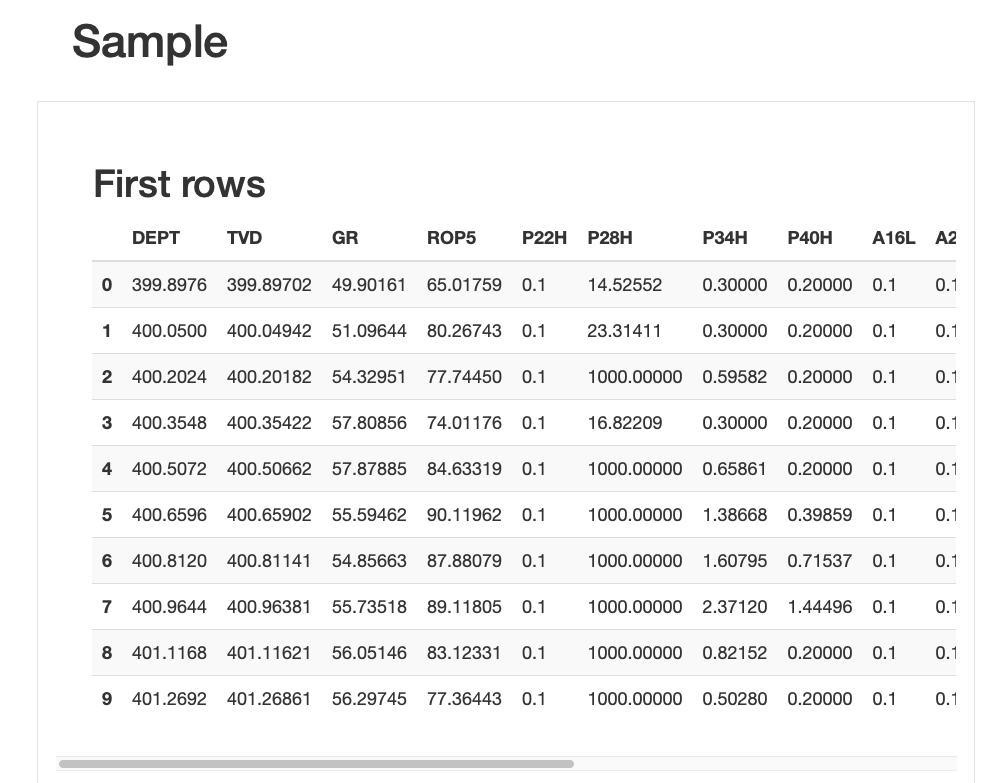Click DEPT value 400.2024
Screen dimensions: 995x783
tap(169, 377)
